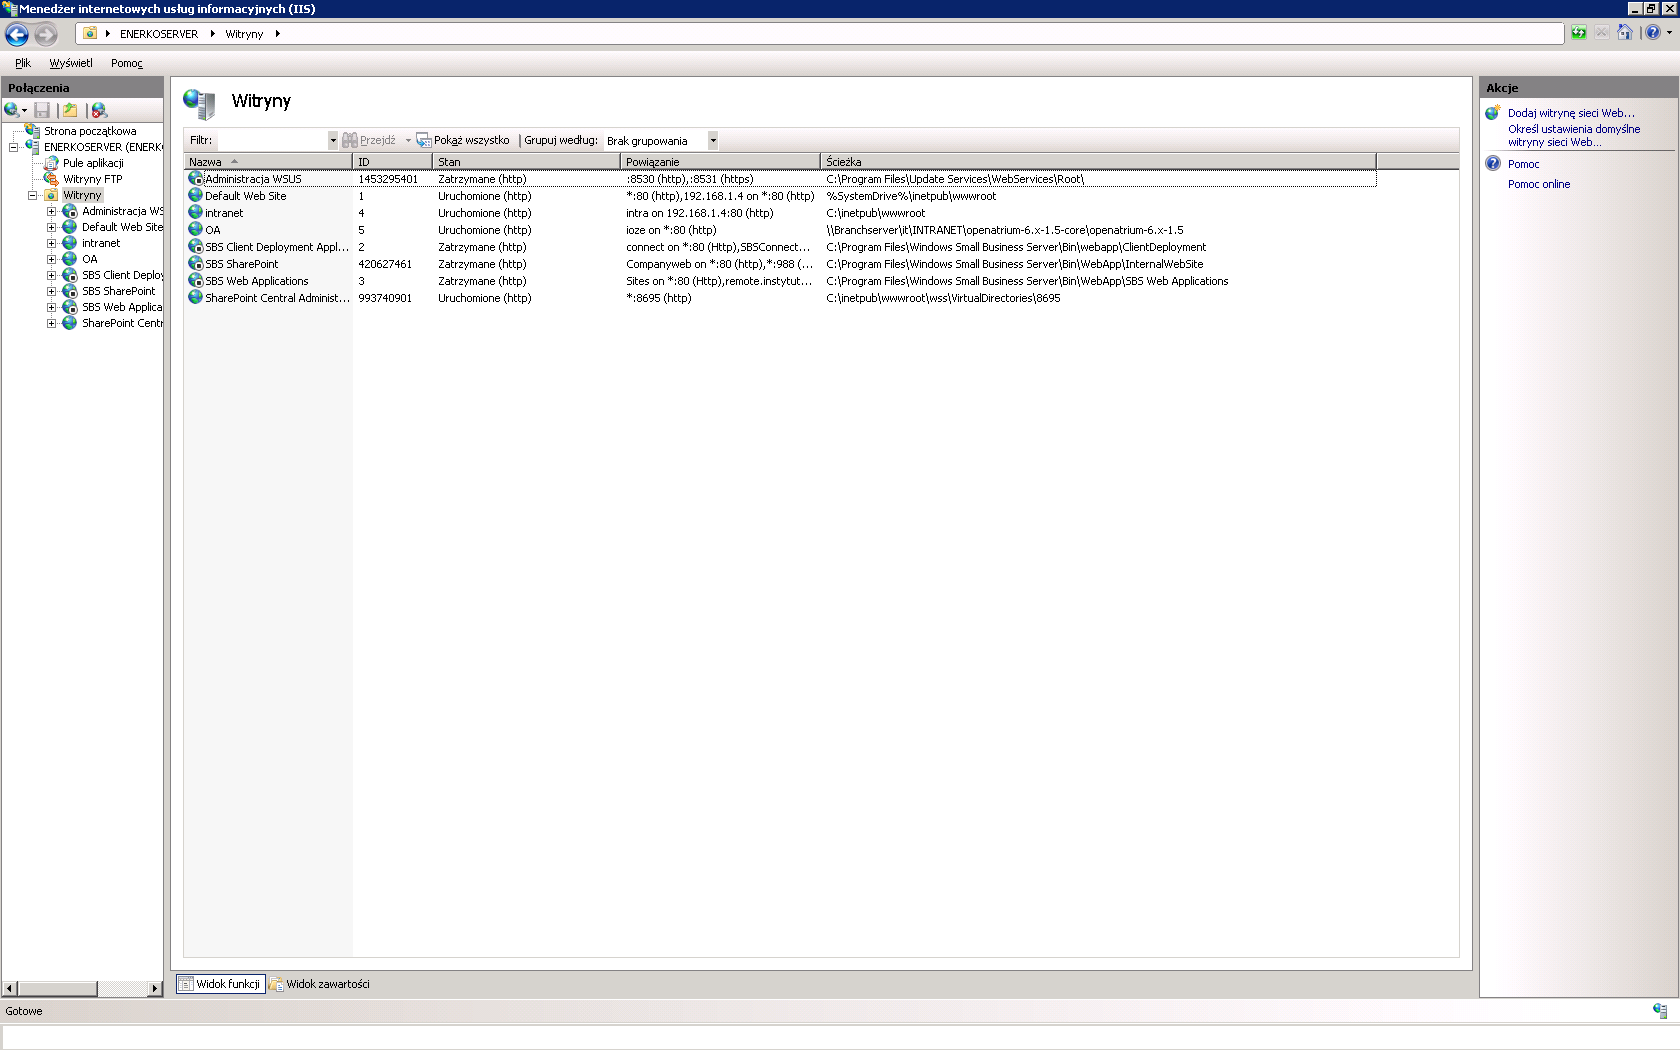Open the Wyświetl menu
Image resolution: width=1680 pixels, height=1050 pixels.
click(71, 63)
